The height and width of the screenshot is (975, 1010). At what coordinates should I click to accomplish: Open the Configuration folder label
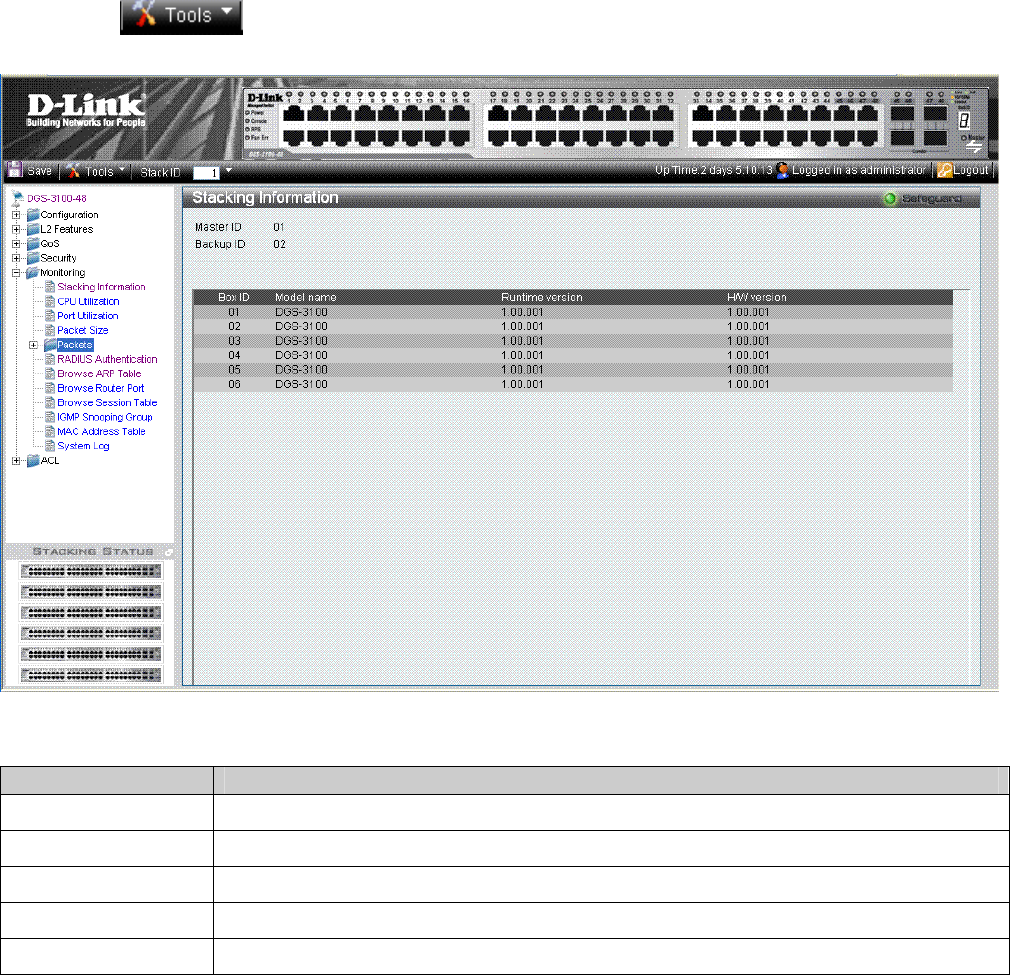[70, 214]
